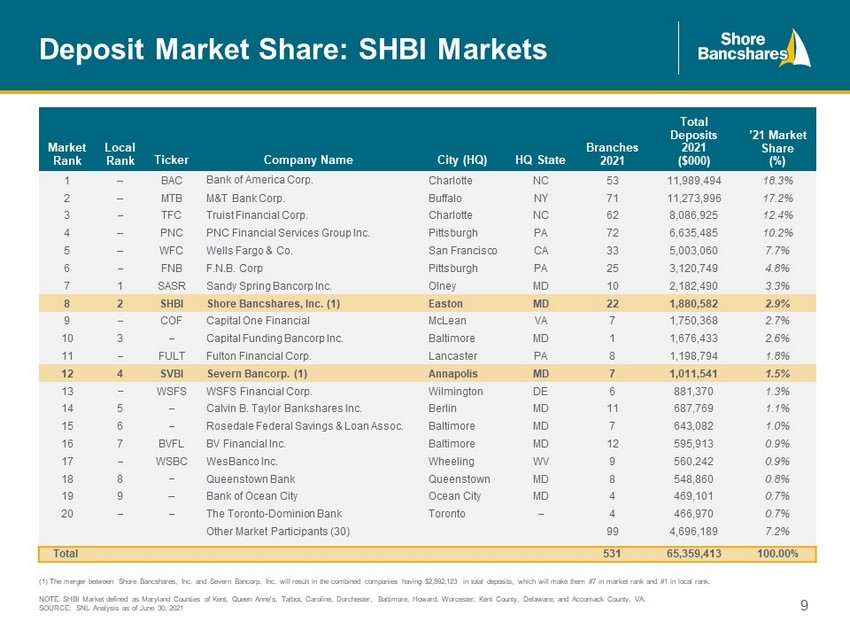Select 'Truist Financial Corp.' company name
Viewport: 850px width, 638px height.
[257, 215]
